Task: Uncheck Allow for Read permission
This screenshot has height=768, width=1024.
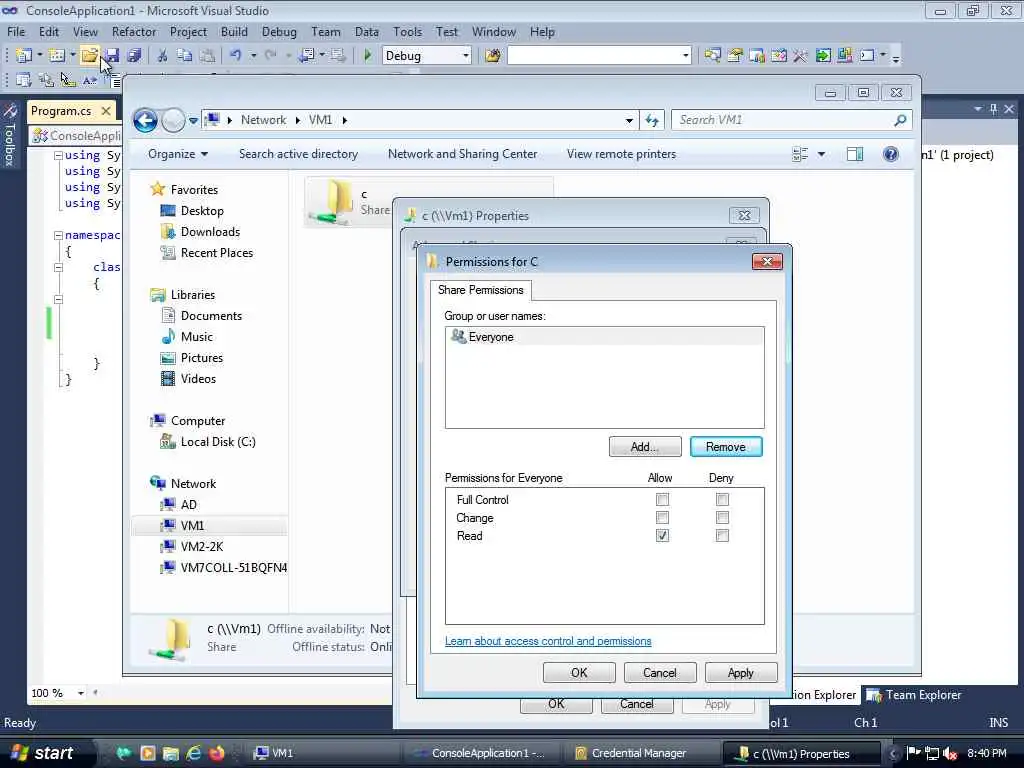Action: tap(662, 536)
